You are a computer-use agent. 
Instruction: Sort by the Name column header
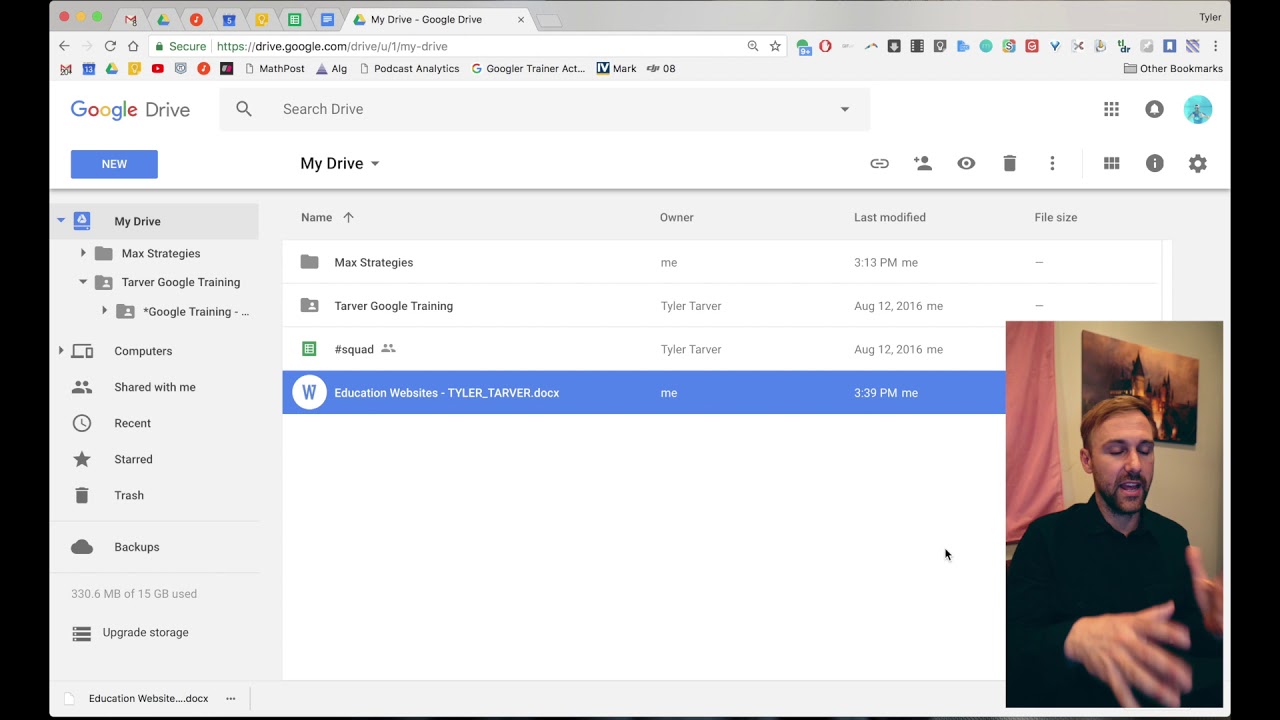(x=316, y=217)
